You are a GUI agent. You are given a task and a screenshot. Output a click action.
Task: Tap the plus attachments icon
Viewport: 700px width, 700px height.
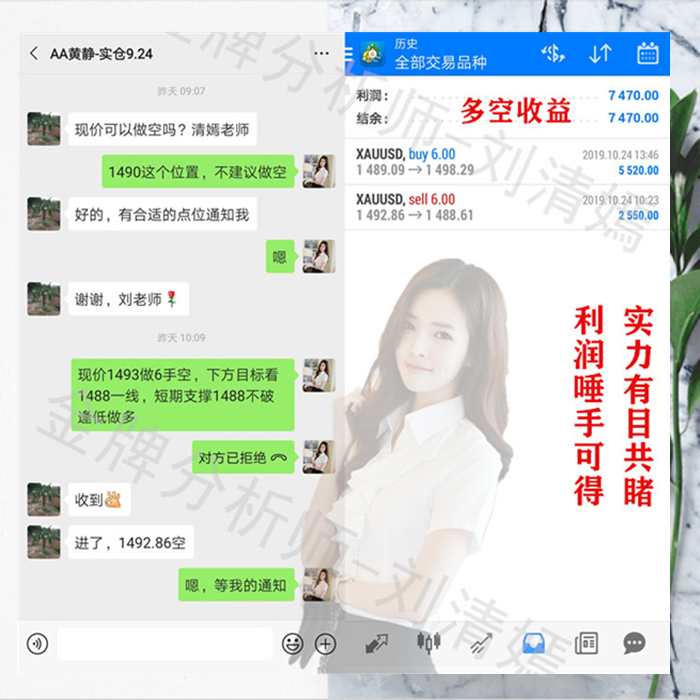[325, 644]
